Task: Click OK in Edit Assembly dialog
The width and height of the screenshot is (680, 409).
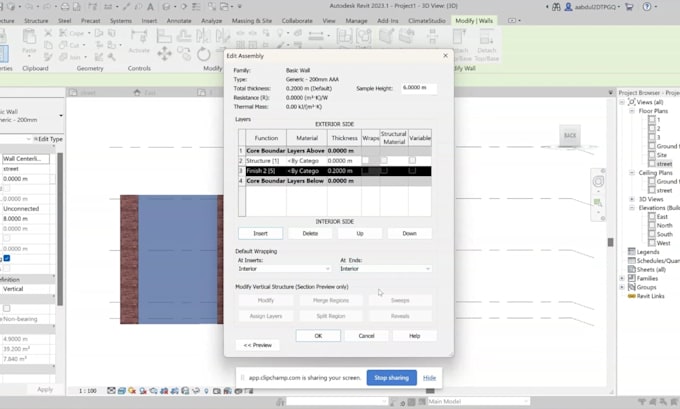Action: coord(318,336)
